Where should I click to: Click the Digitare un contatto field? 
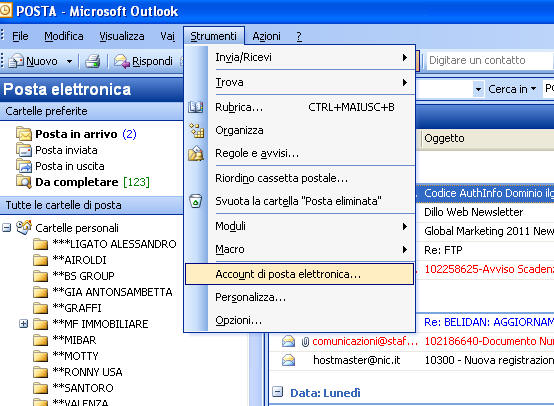click(x=490, y=60)
